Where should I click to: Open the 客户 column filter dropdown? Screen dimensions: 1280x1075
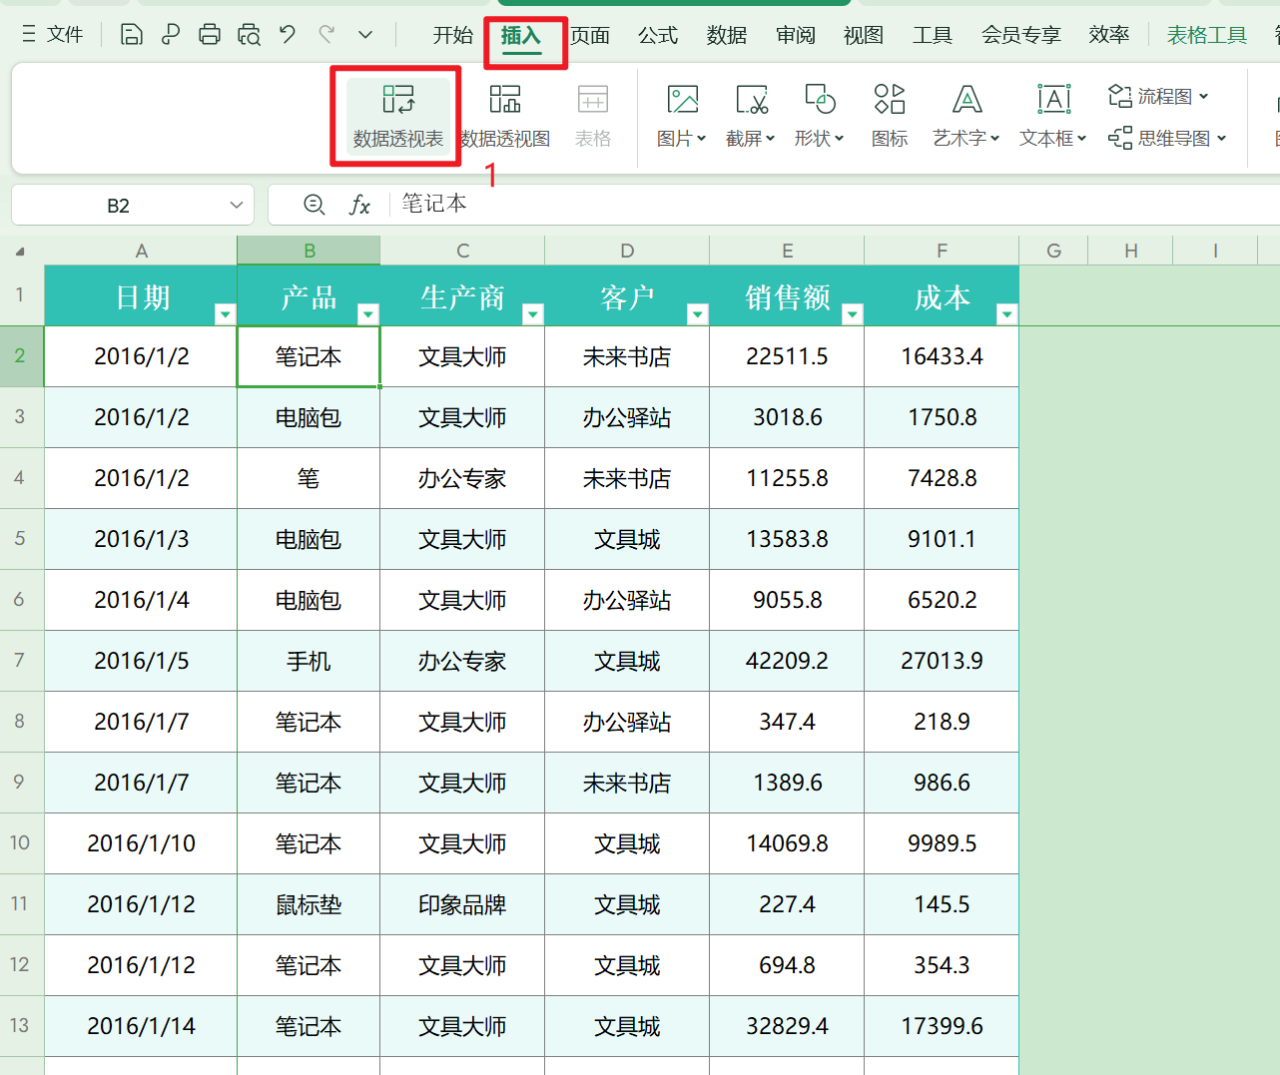tap(698, 314)
